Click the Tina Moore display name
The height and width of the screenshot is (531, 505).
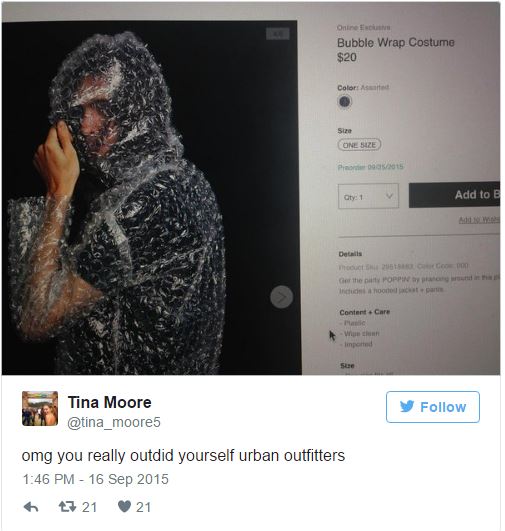(110, 402)
